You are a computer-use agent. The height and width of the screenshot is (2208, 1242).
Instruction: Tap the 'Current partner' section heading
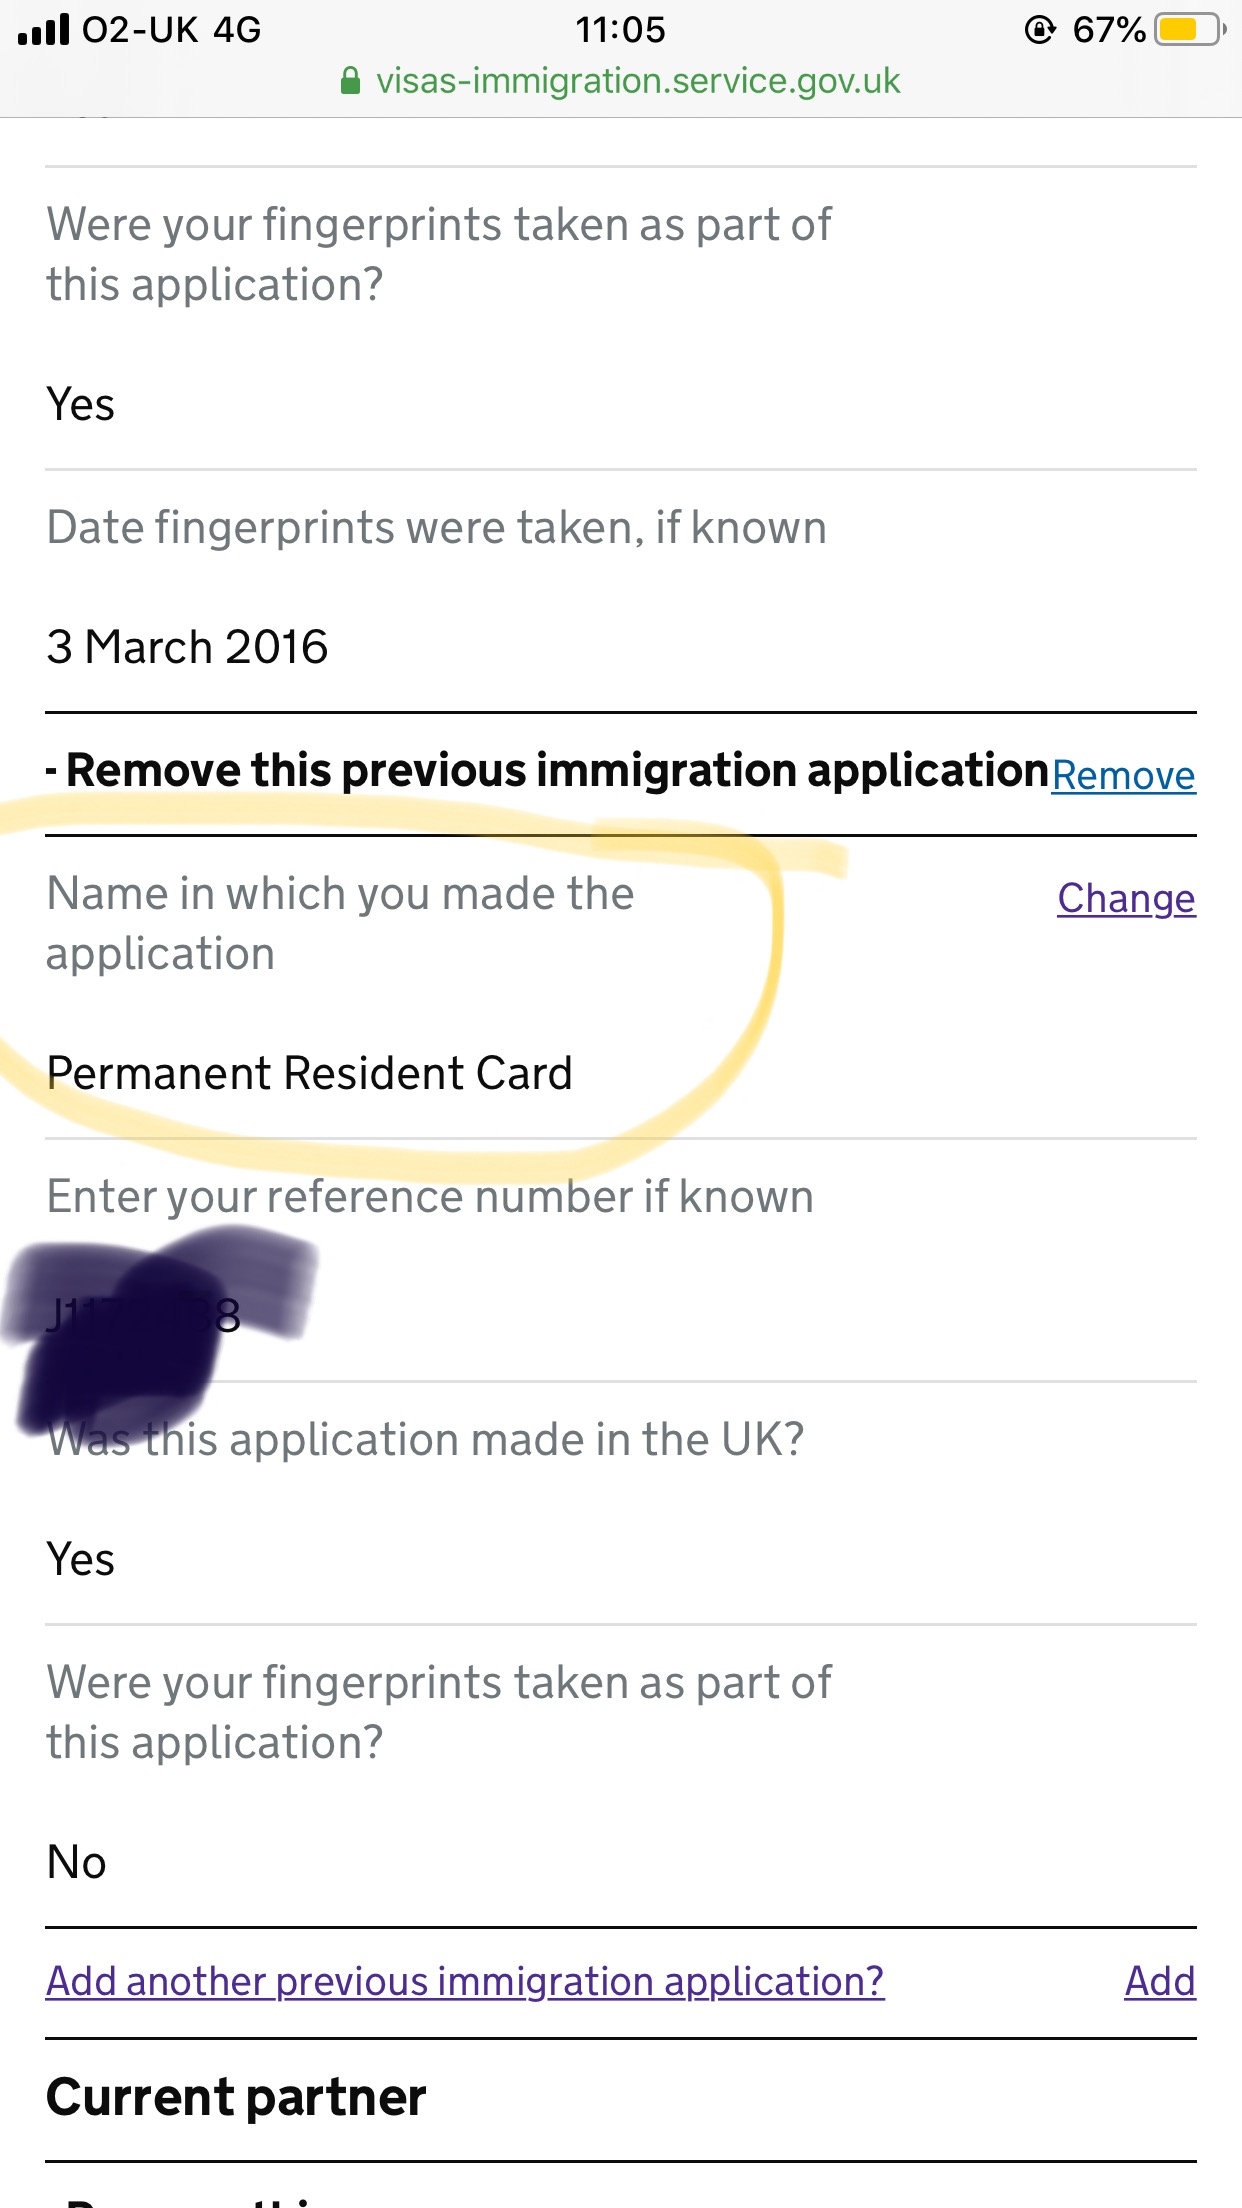click(236, 2097)
